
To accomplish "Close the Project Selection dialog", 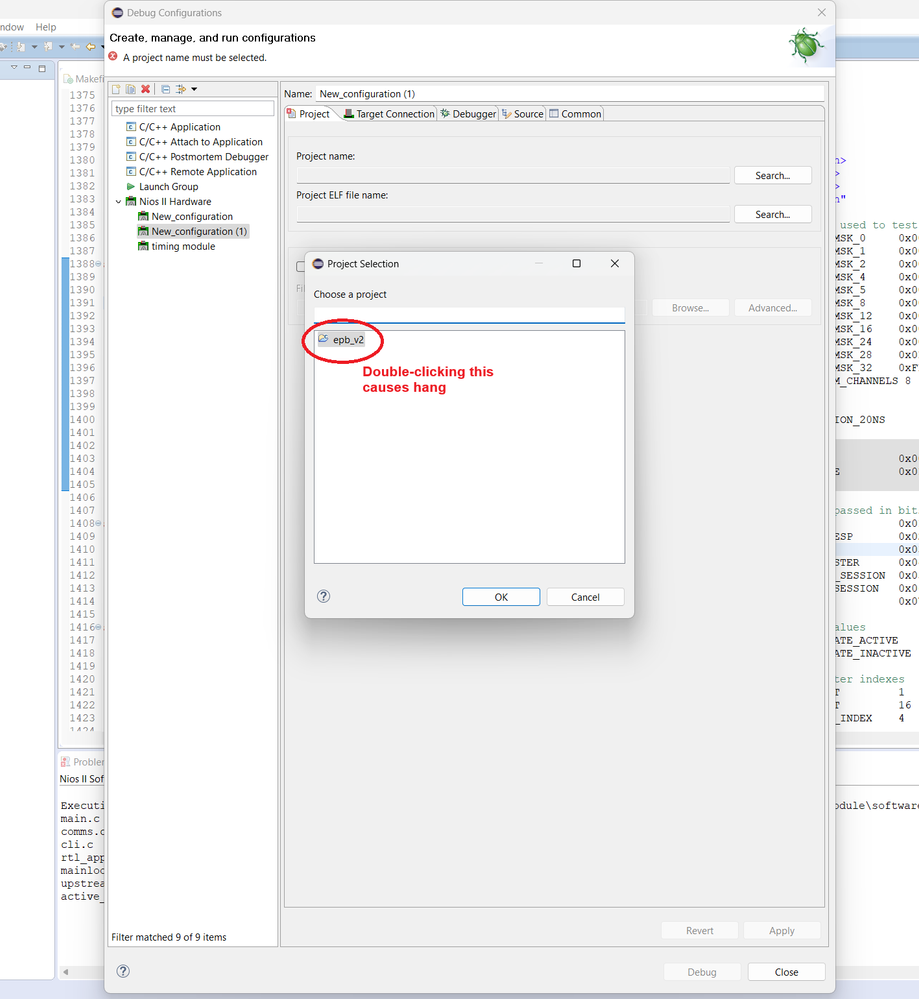I will tap(614, 263).
